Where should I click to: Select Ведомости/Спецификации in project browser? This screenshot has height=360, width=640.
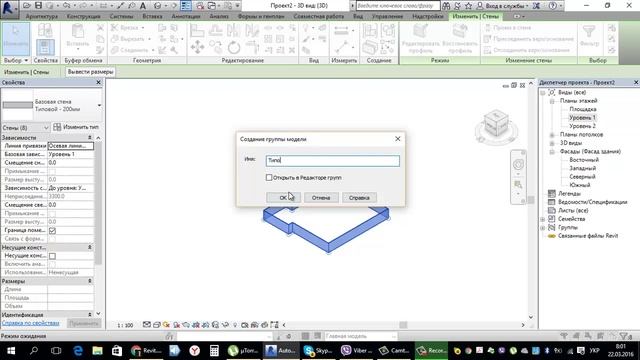pos(592,202)
